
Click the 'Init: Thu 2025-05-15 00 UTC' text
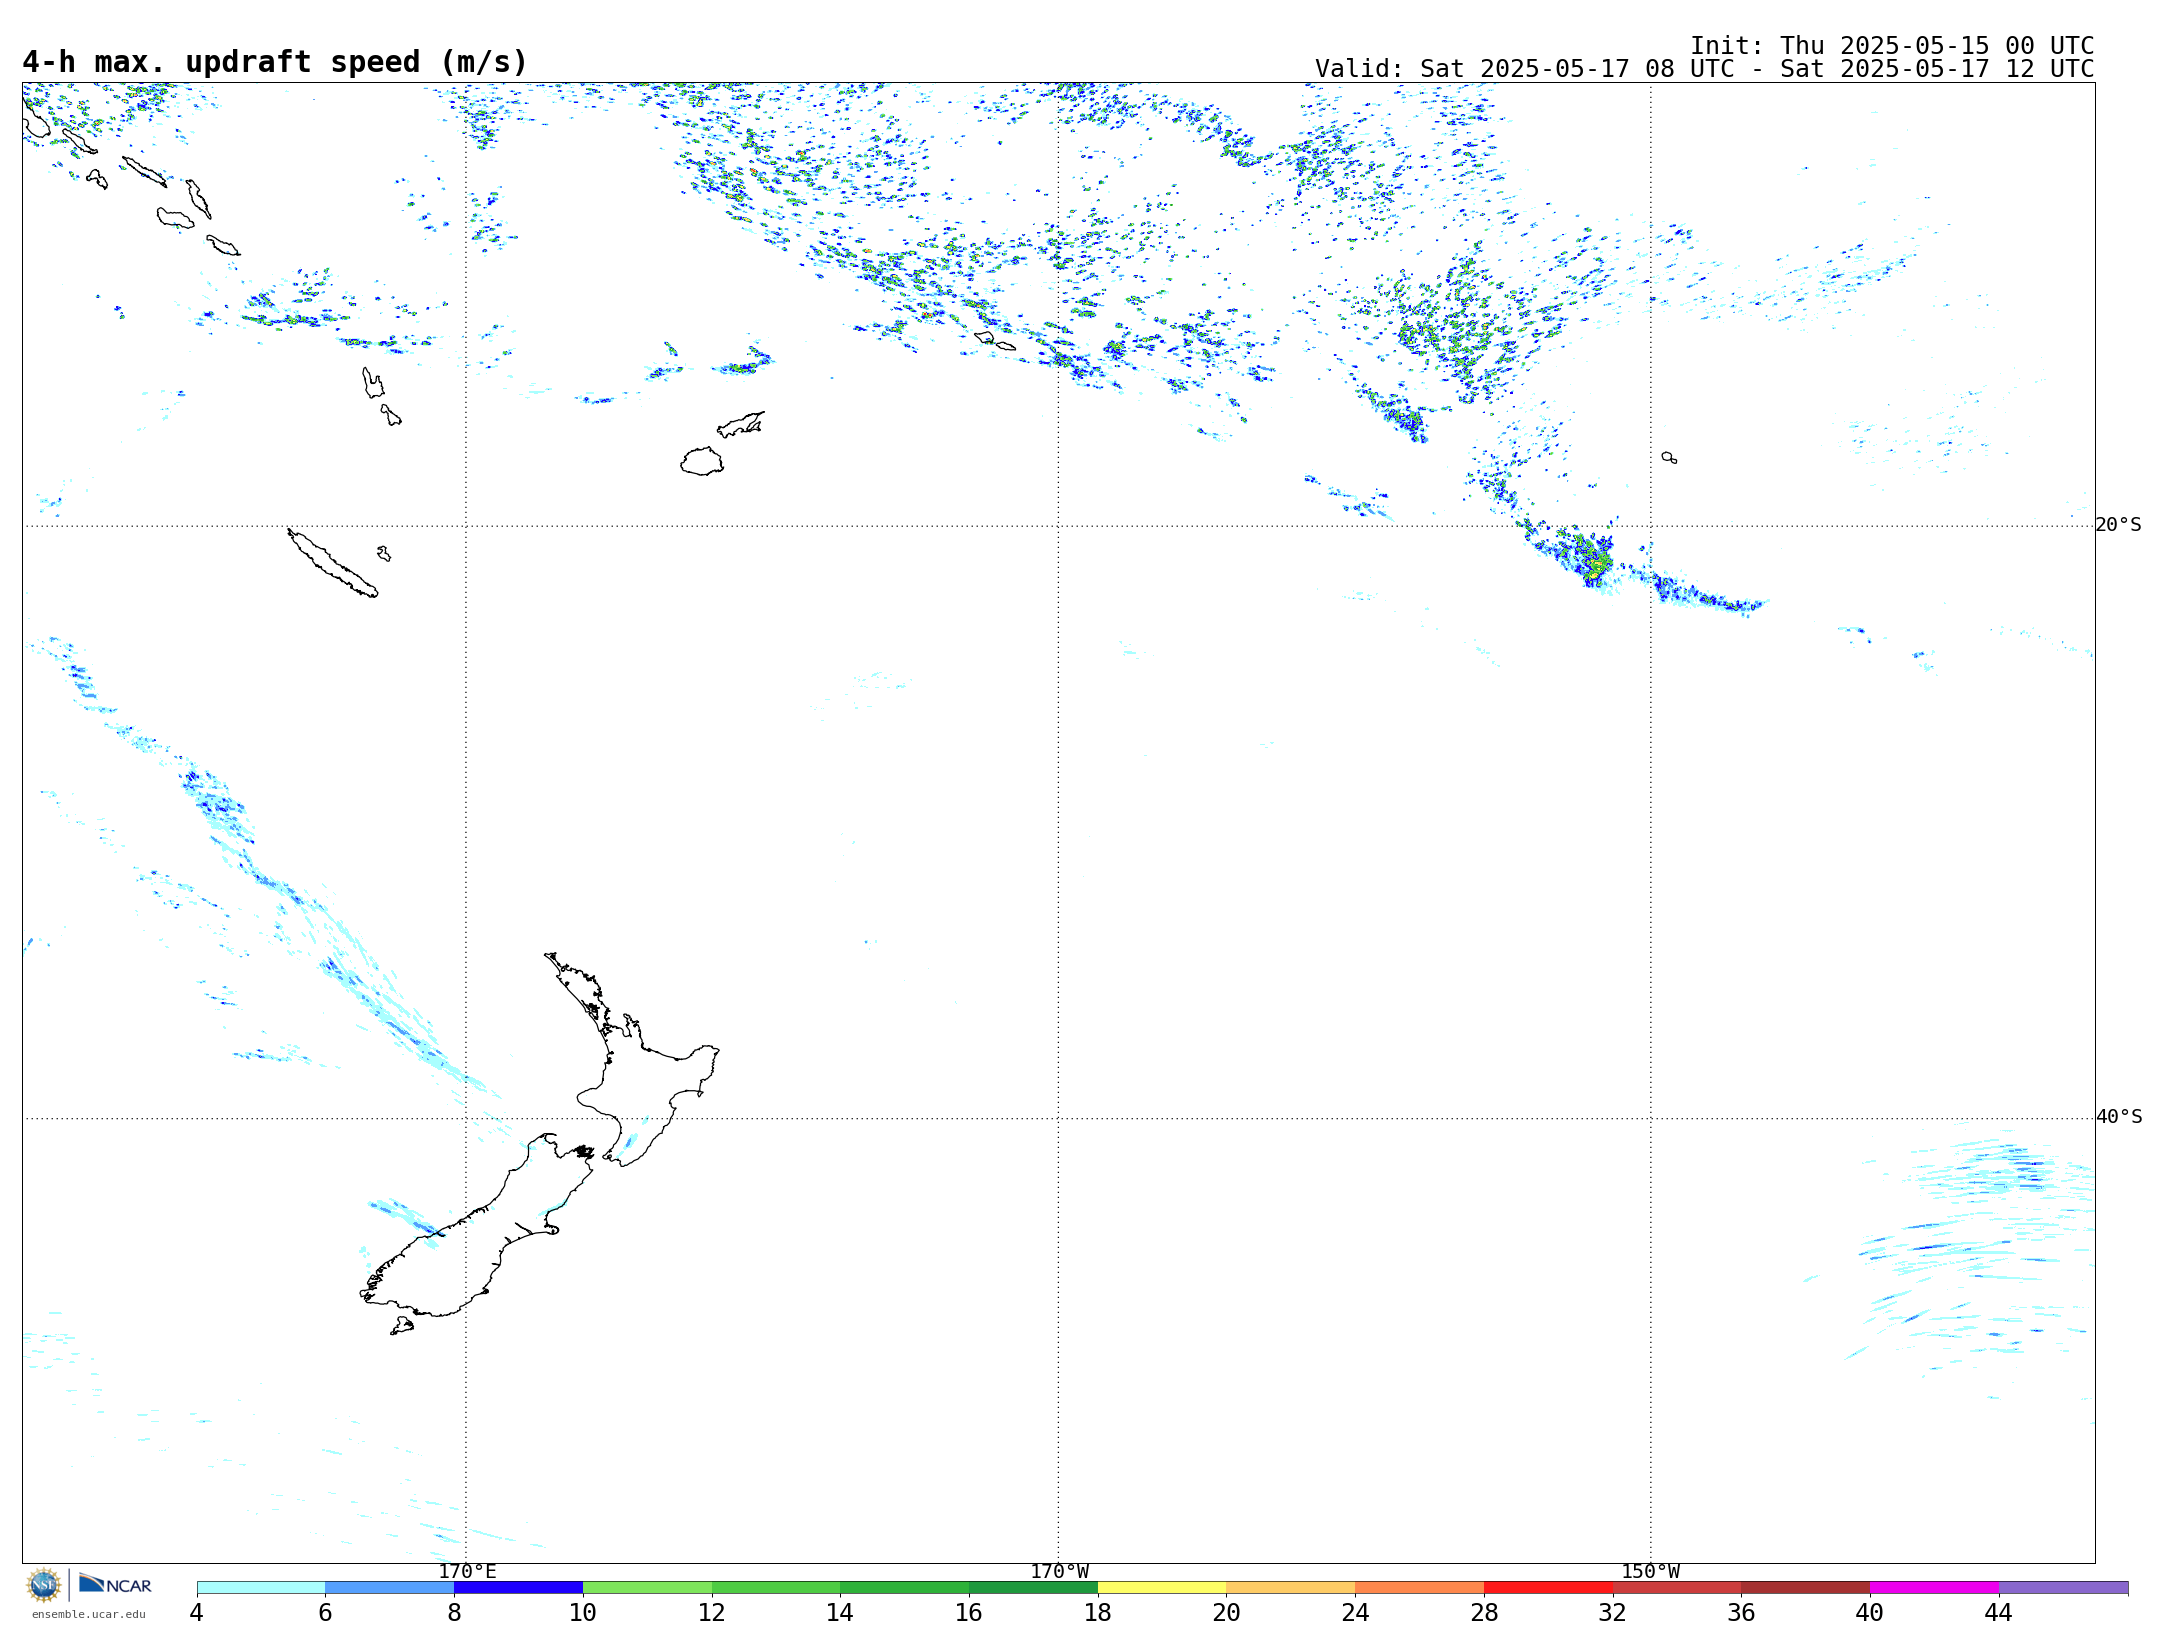pos(1891,46)
